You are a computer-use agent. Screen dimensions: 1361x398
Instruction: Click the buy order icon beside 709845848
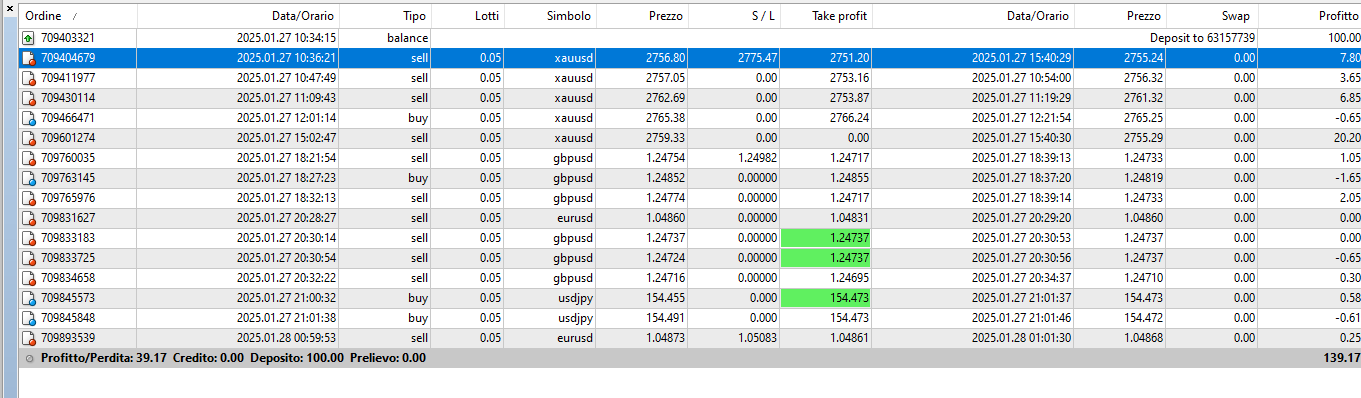coord(29,318)
